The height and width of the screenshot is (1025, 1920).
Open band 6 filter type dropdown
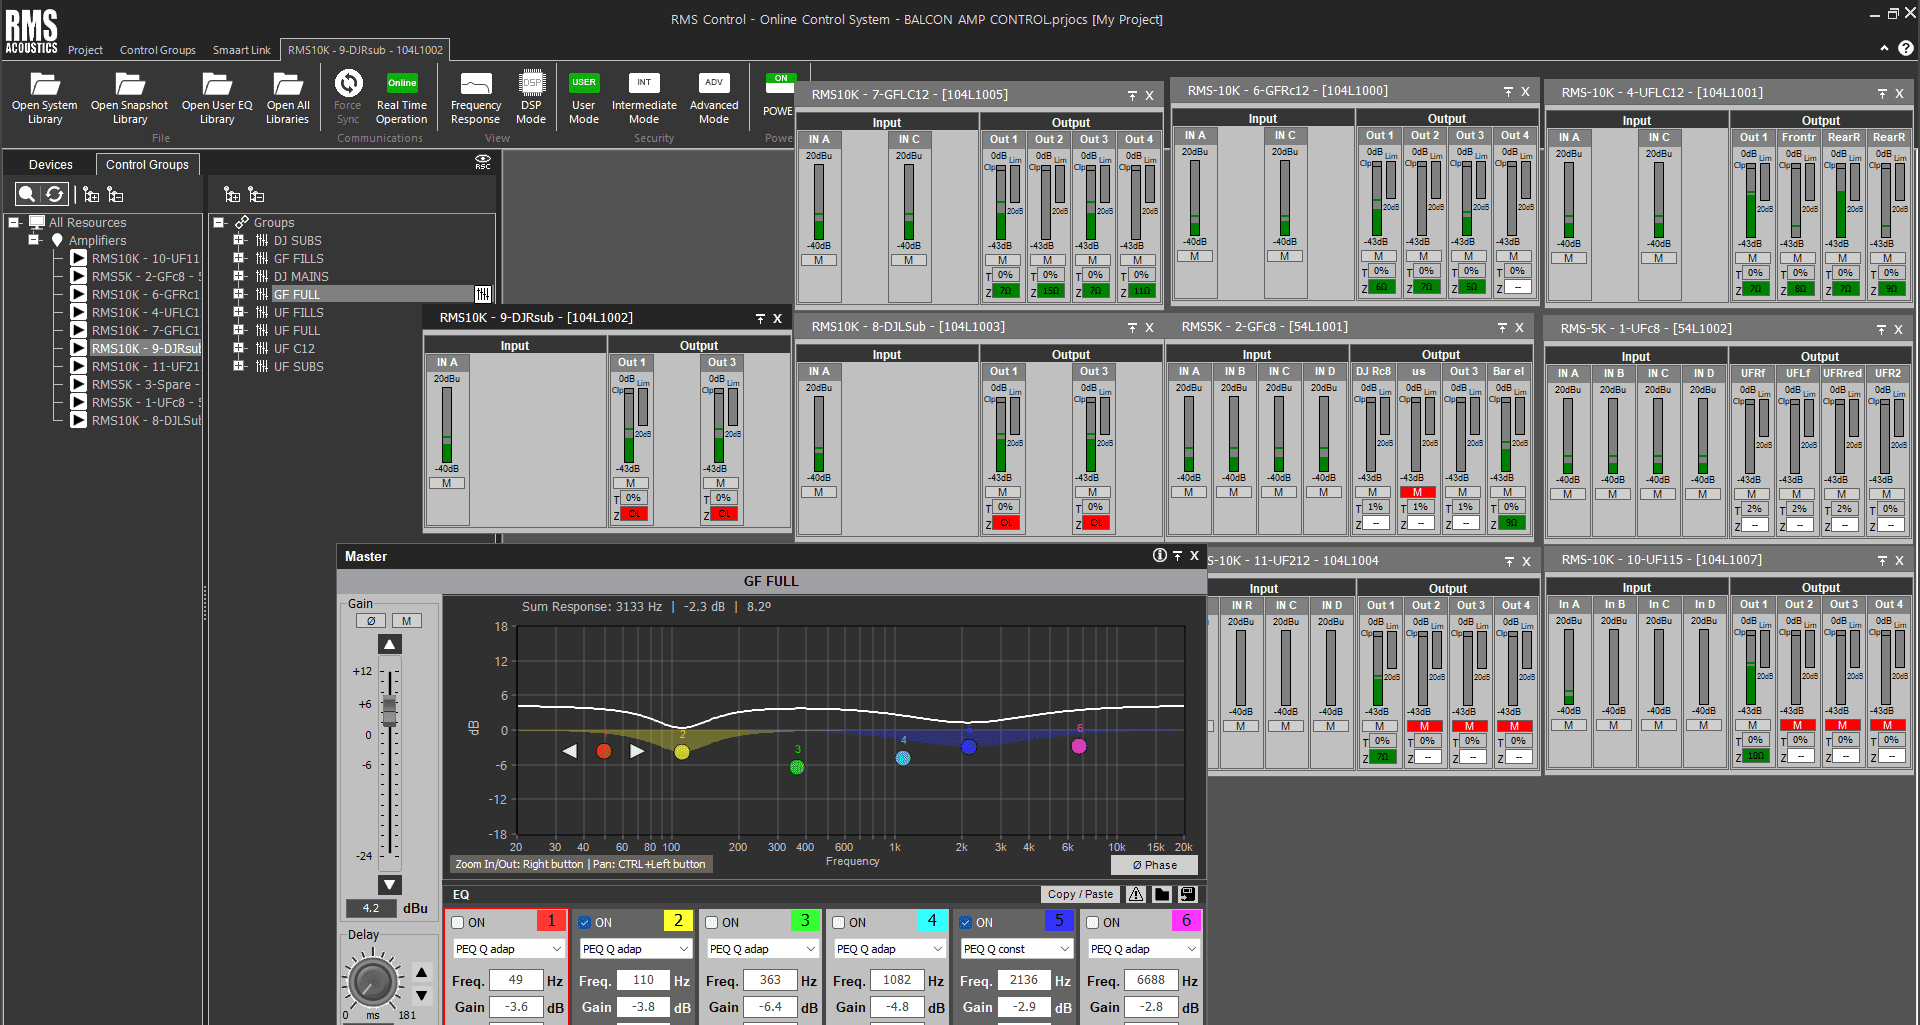1144,949
